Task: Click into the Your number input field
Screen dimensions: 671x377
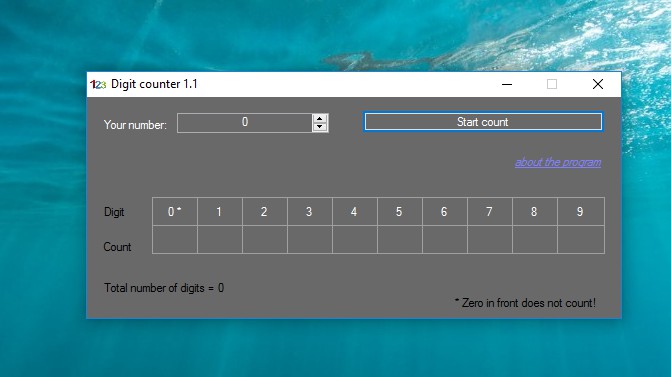Action: click(244, 123)
